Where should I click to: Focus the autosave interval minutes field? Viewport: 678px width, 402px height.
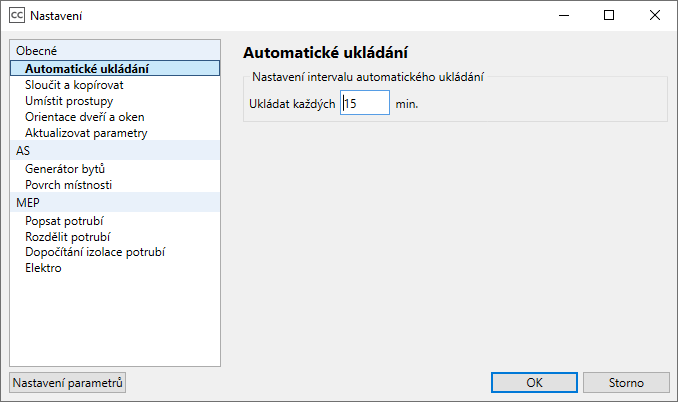point(365,103)
